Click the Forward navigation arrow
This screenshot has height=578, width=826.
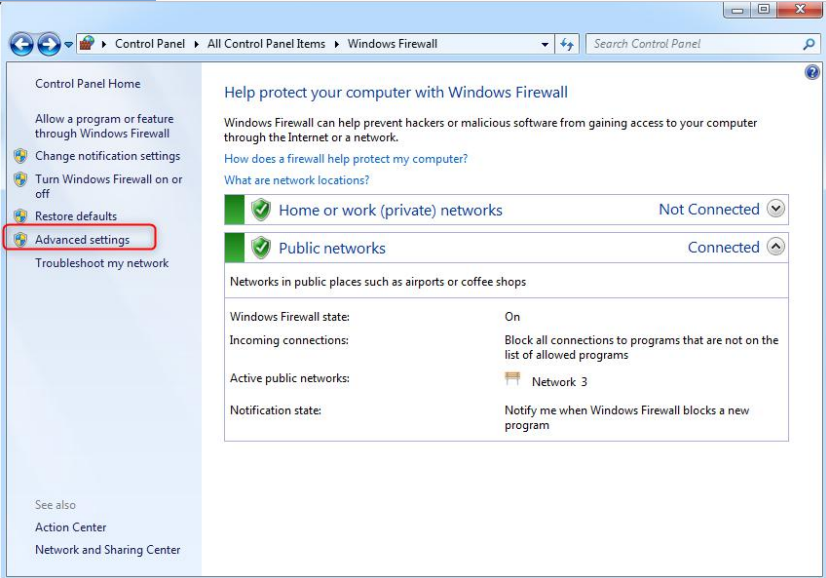[49, 44]
